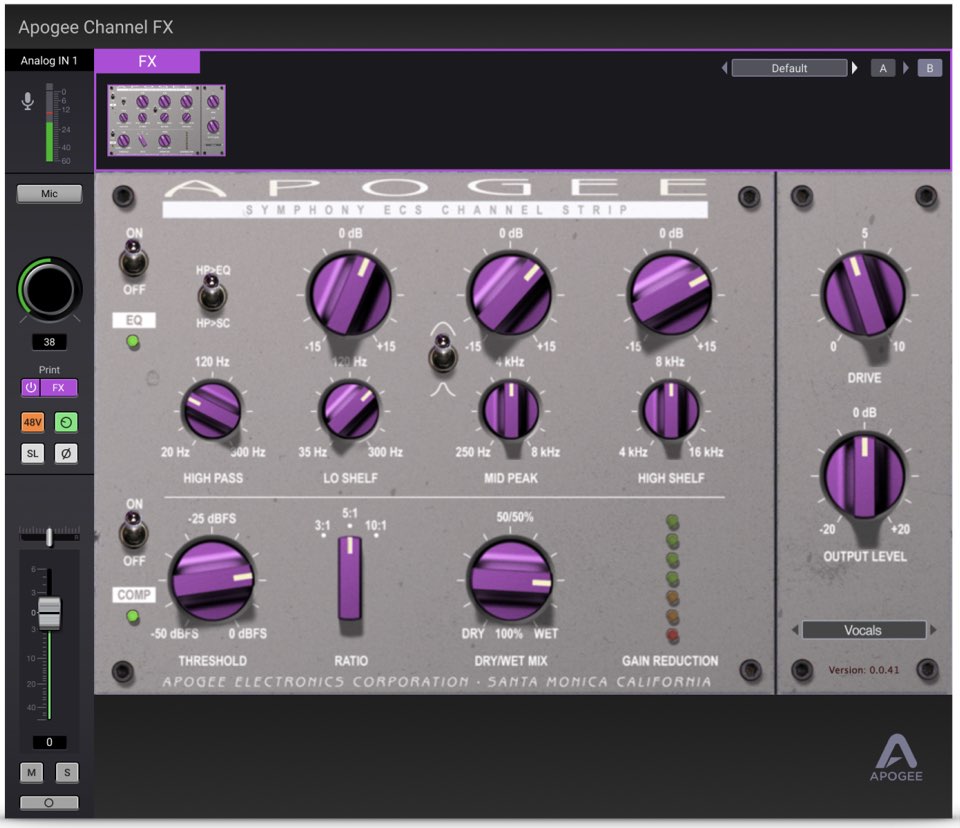960x828 pixels.
Task: Click the Mid Peak frequency knob
Action: (x=511, y=410)
